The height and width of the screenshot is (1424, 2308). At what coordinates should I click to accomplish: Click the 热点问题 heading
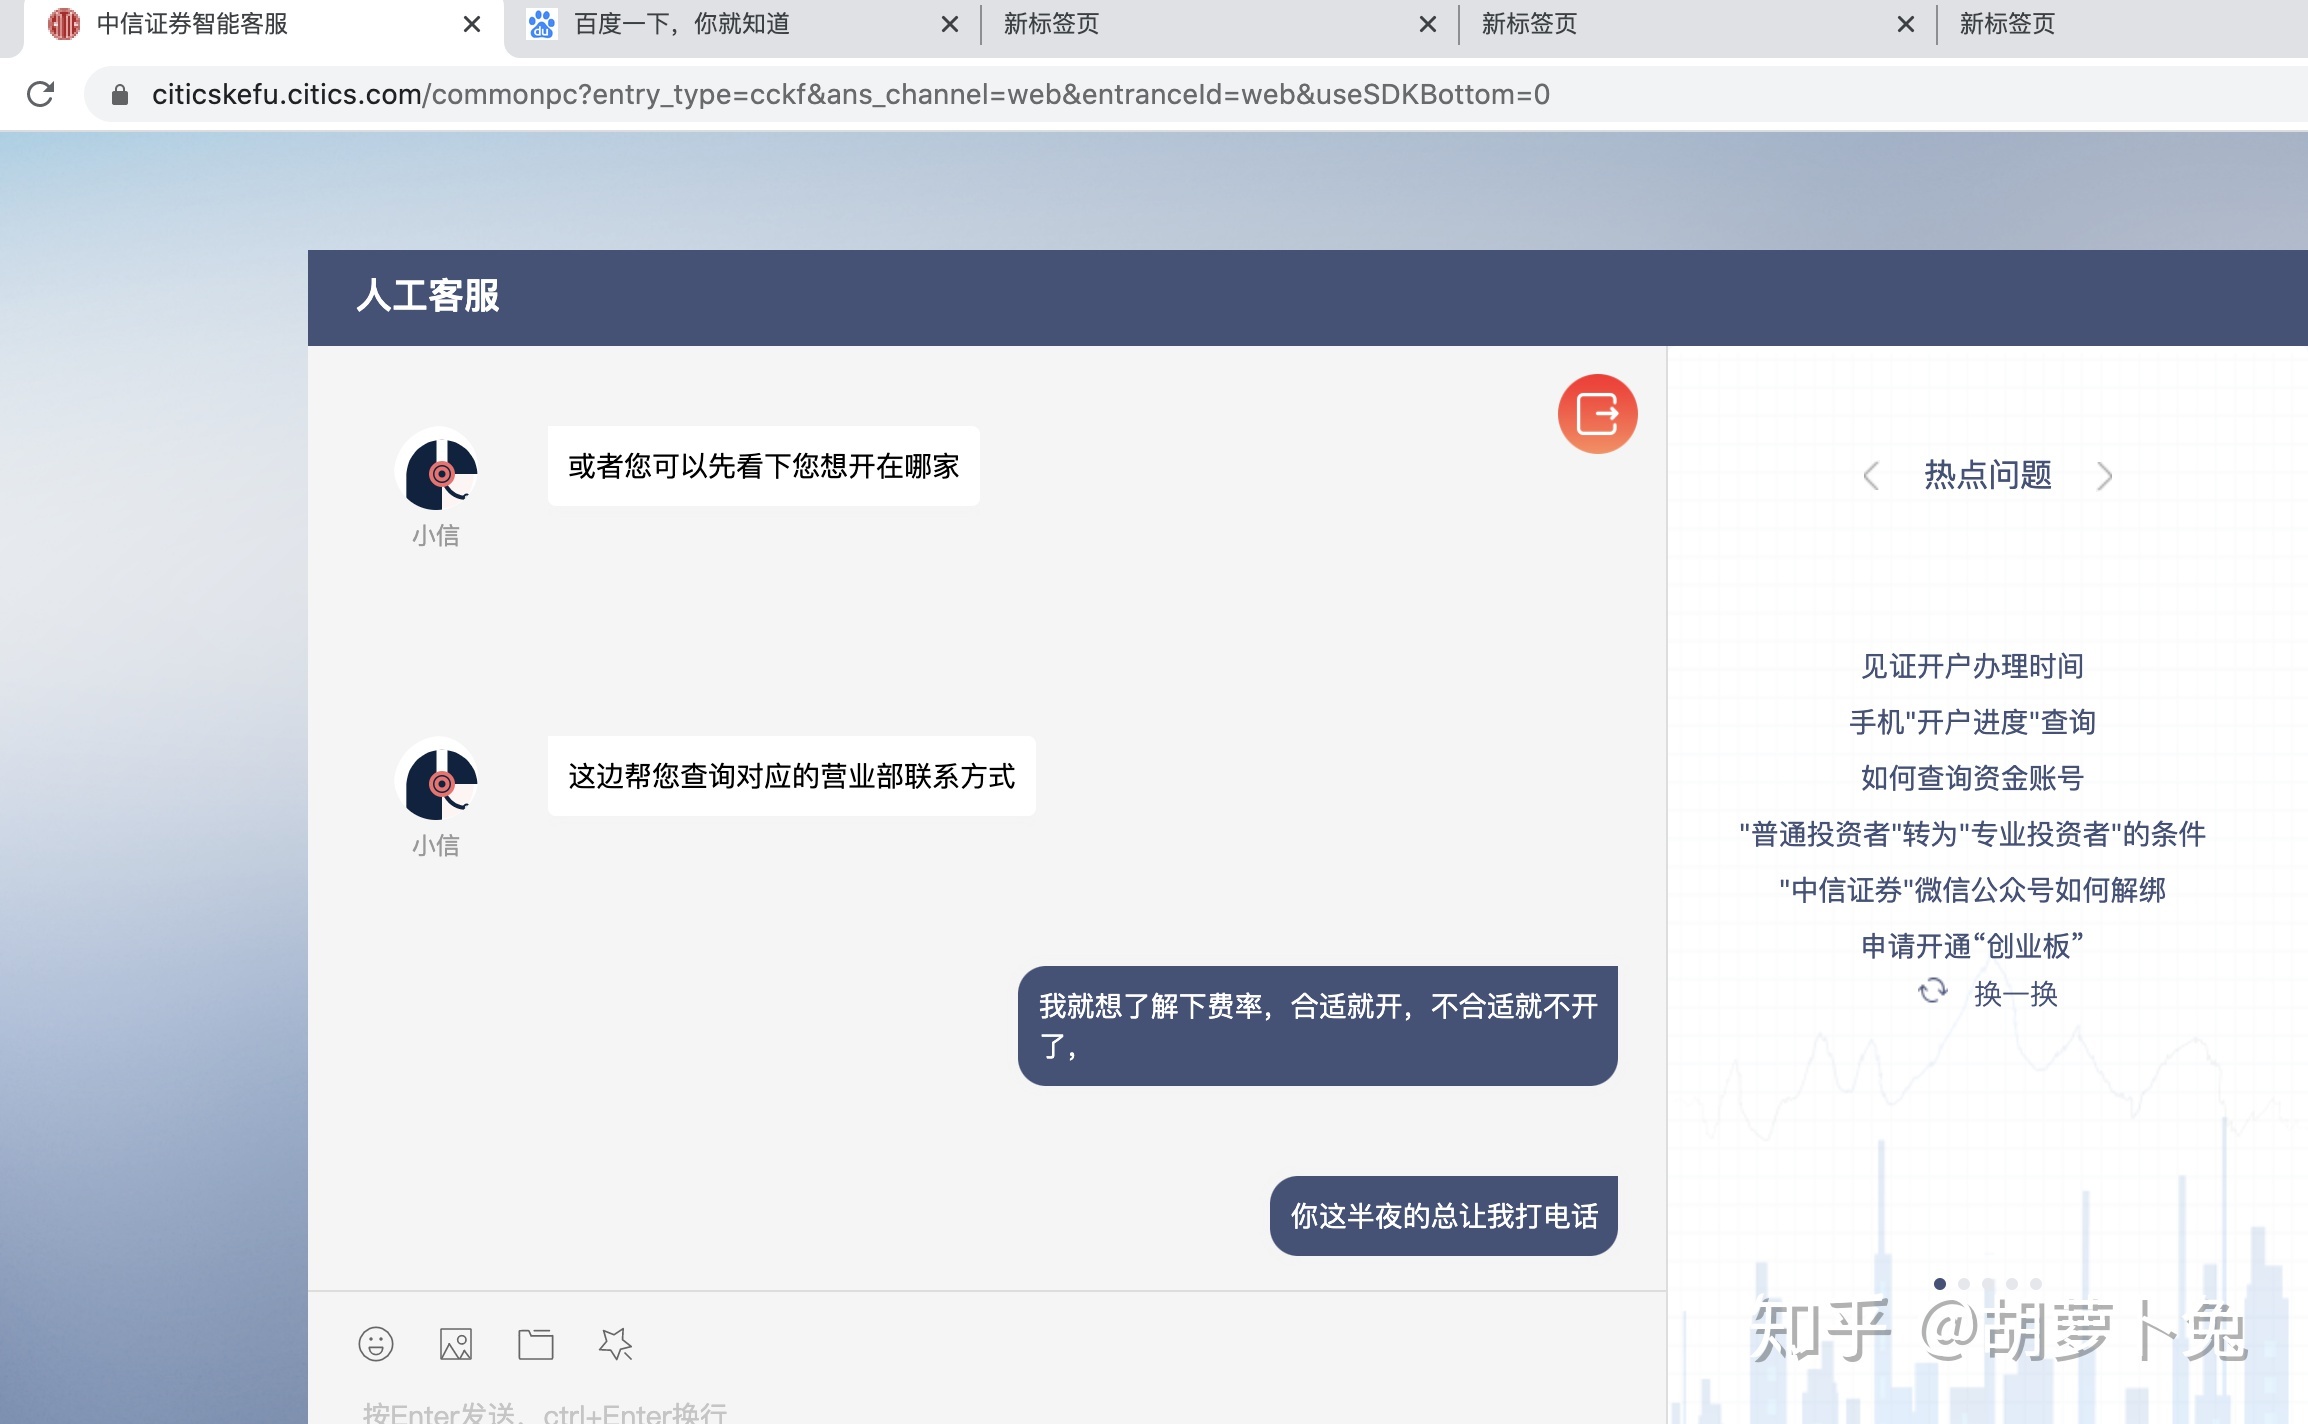tap(1988, 475)
